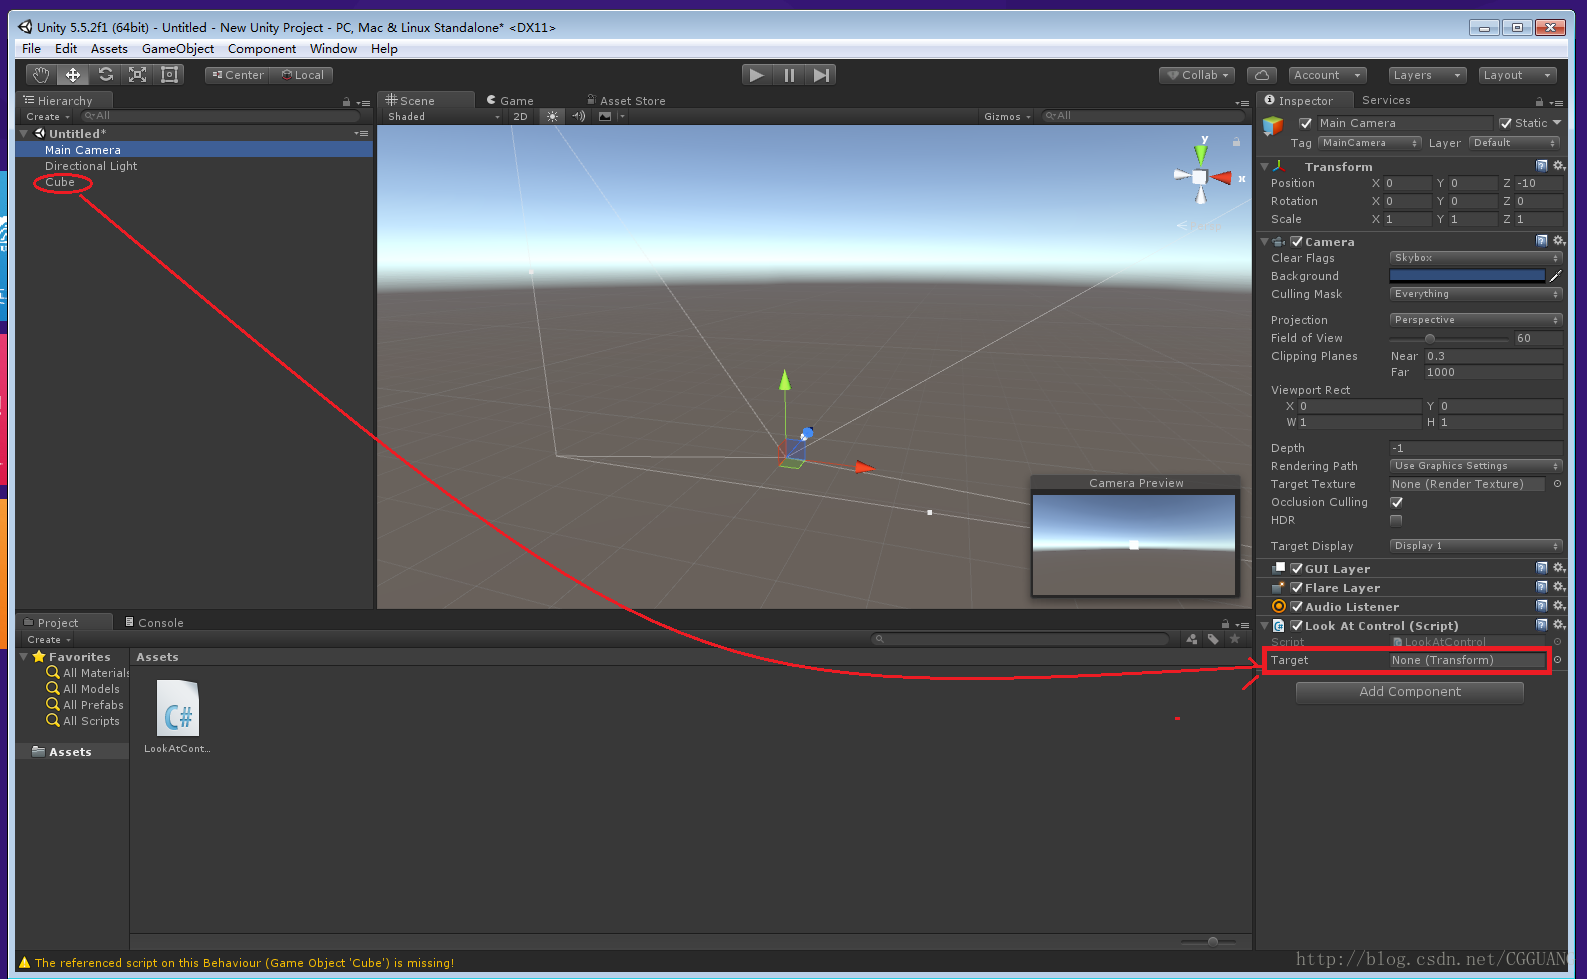Open Layer Default dropdown
Image resolution: width=1587 pixels, height=979 pixels.
(x=1514, y=143)
